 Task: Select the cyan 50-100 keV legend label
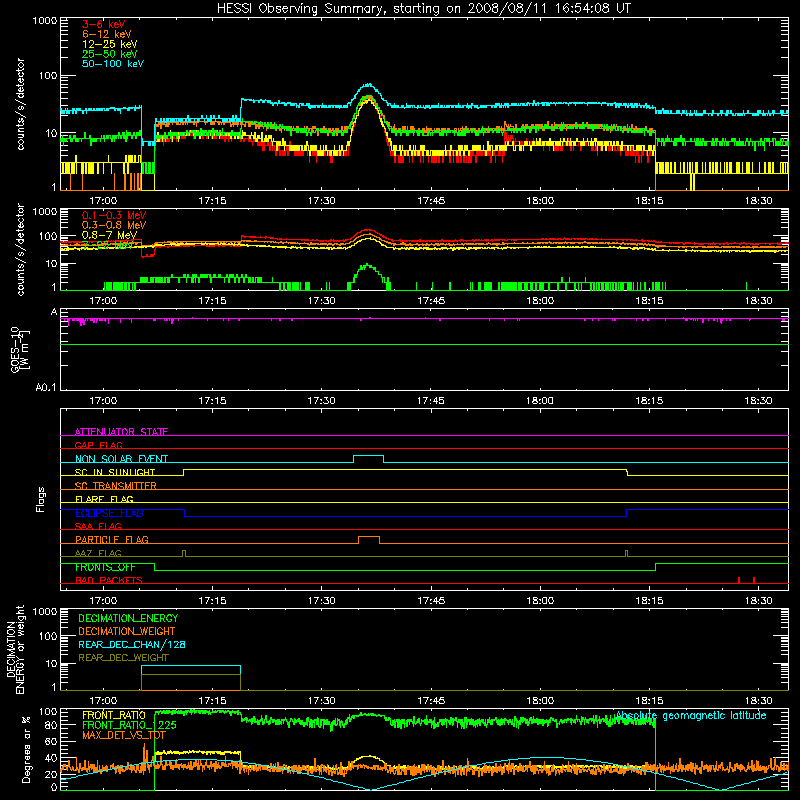[x=113, y=64]
